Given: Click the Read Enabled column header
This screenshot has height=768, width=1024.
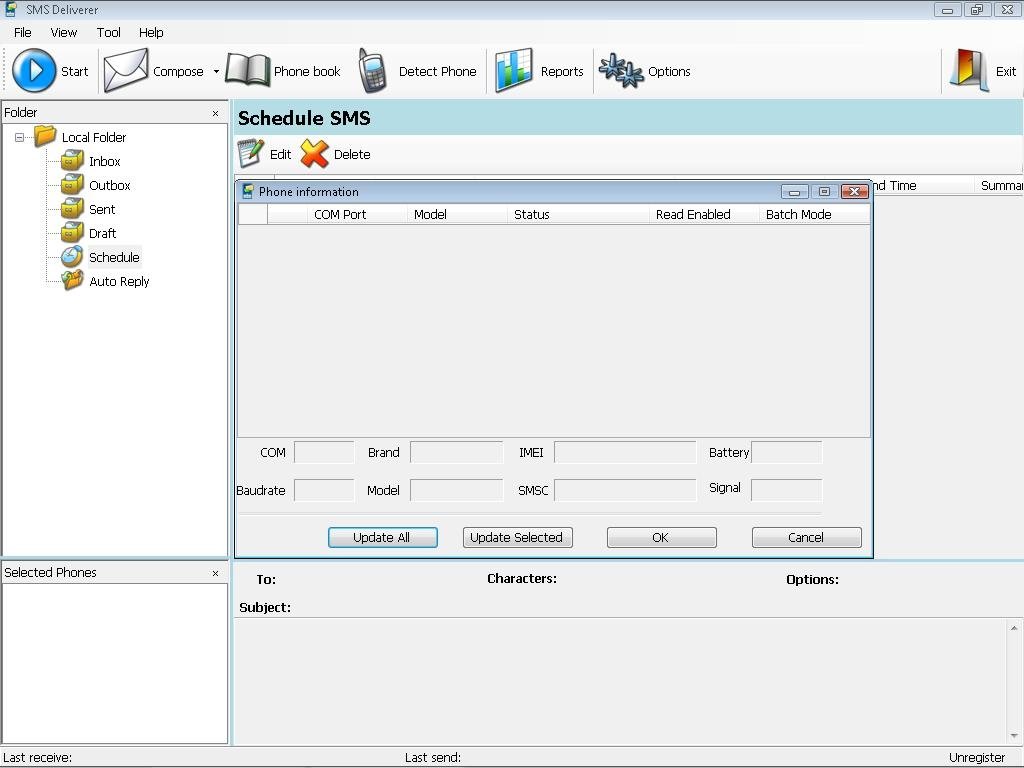Looking at the screenshot, I should pos(704,214).
